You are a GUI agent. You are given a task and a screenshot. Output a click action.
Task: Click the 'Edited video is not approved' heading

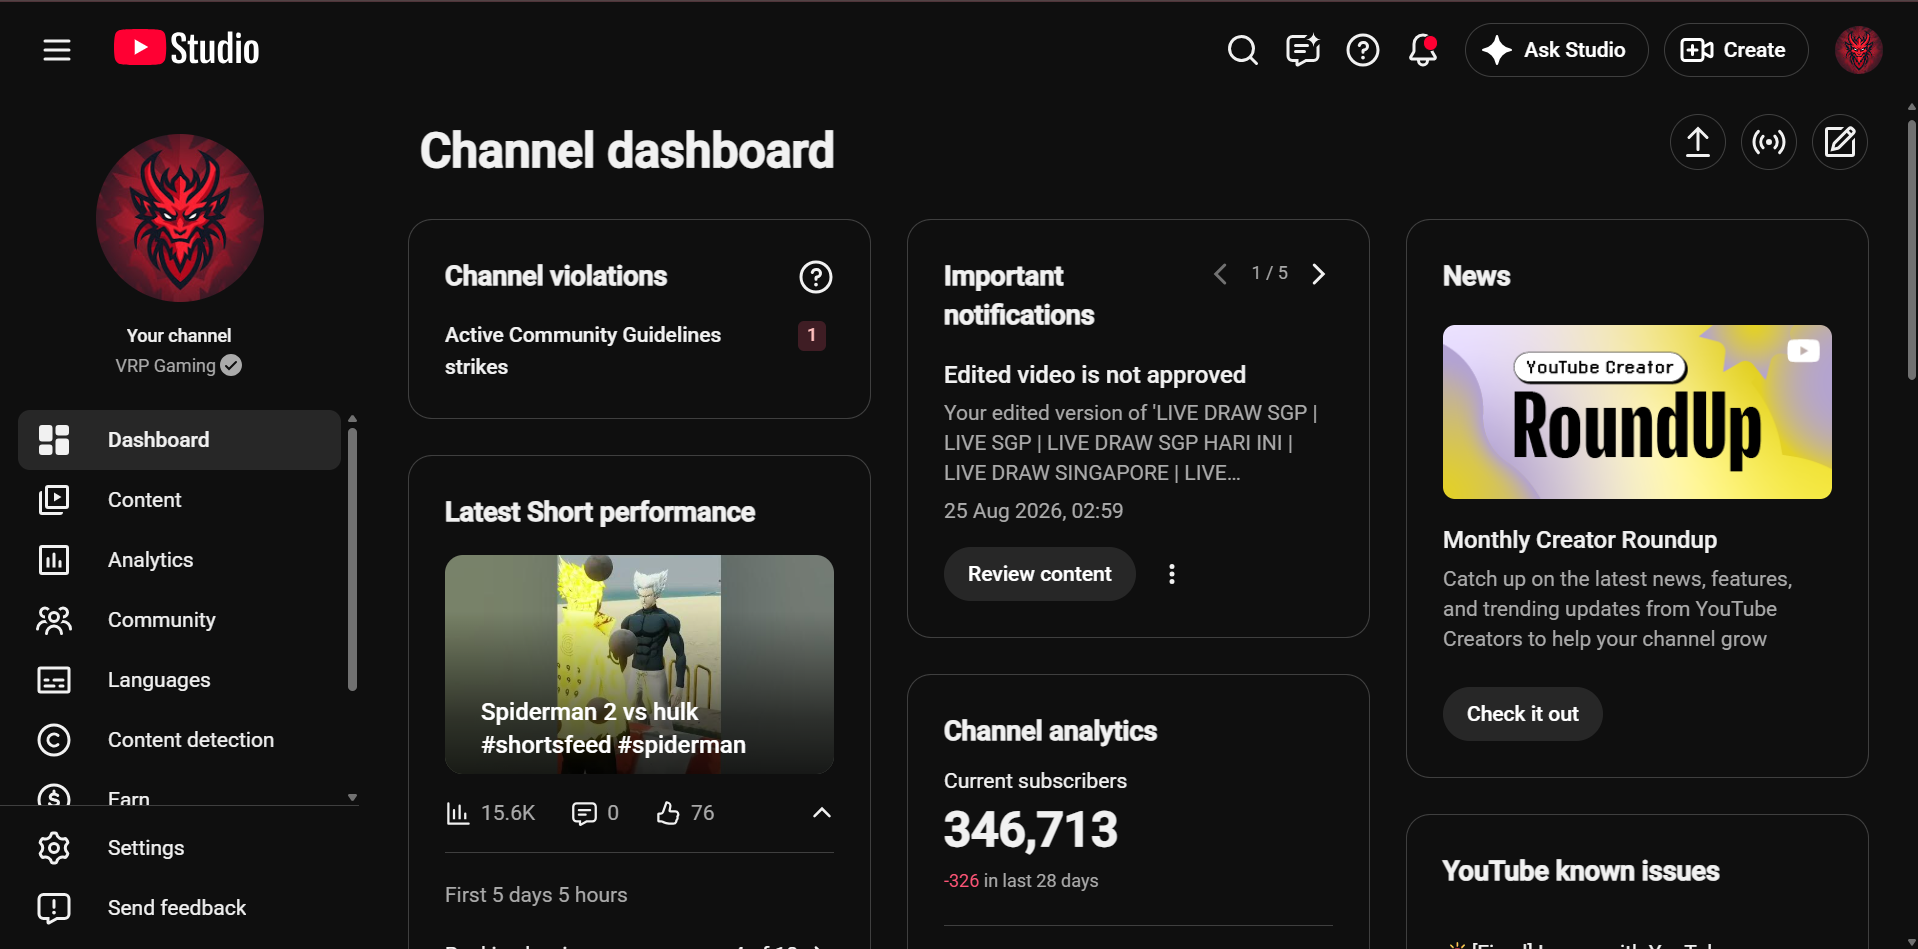(x=1095, y=375)
